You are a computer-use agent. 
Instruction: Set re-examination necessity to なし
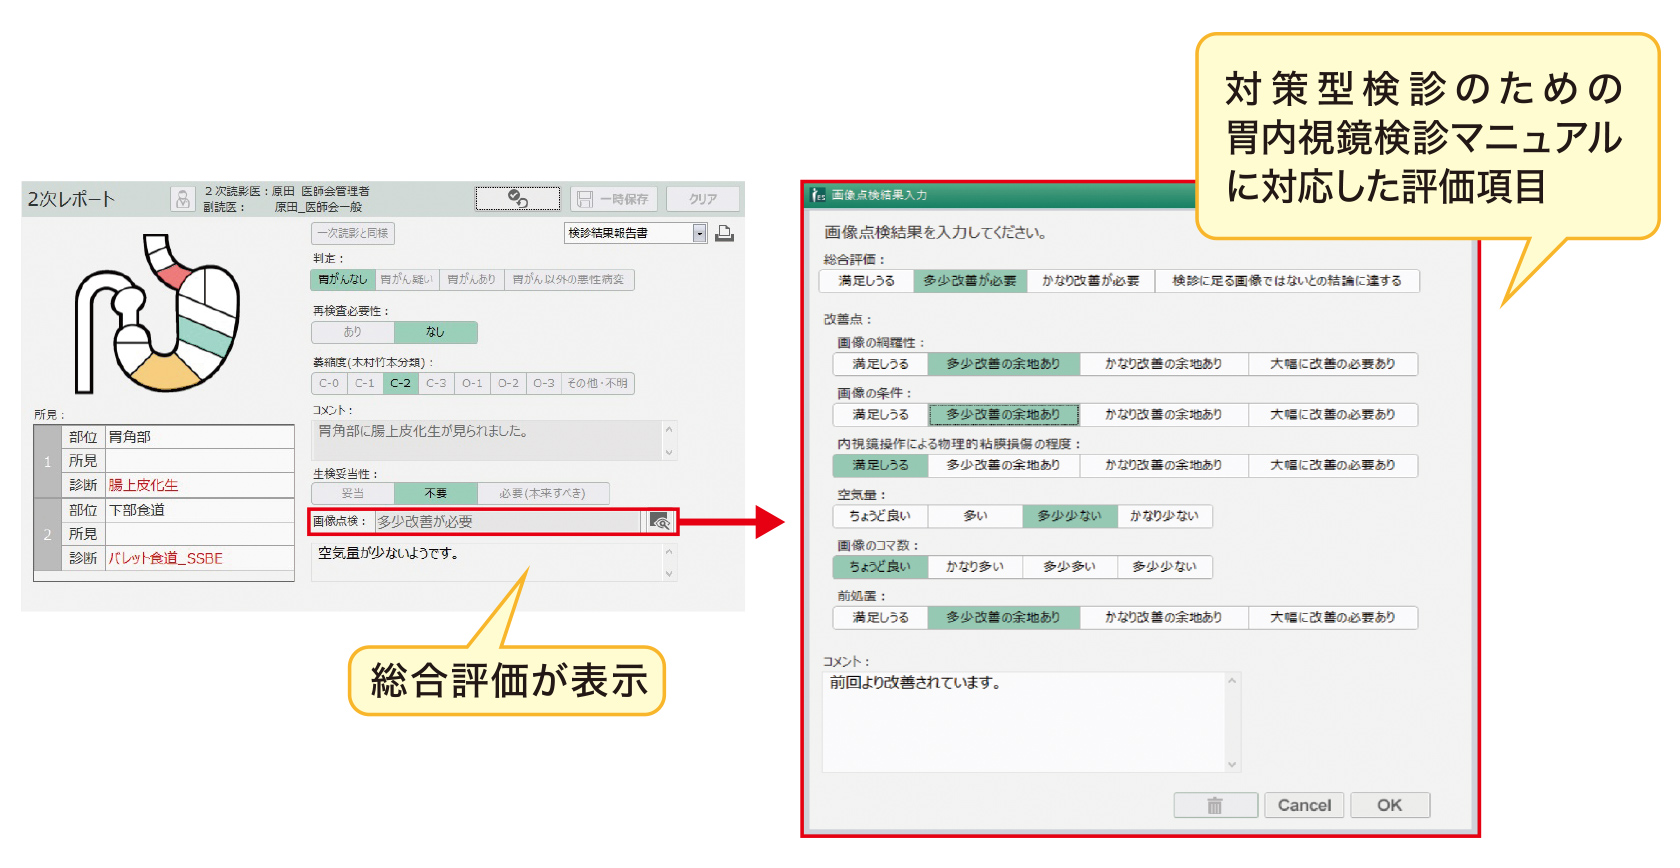[435, 332]
